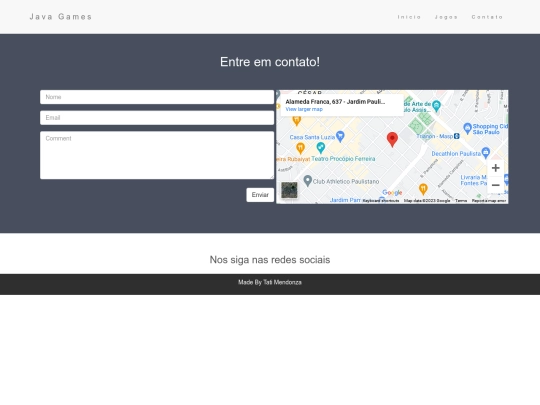540x405 pixels.
Task: Click into the Email input field
Action: [157, 118]
